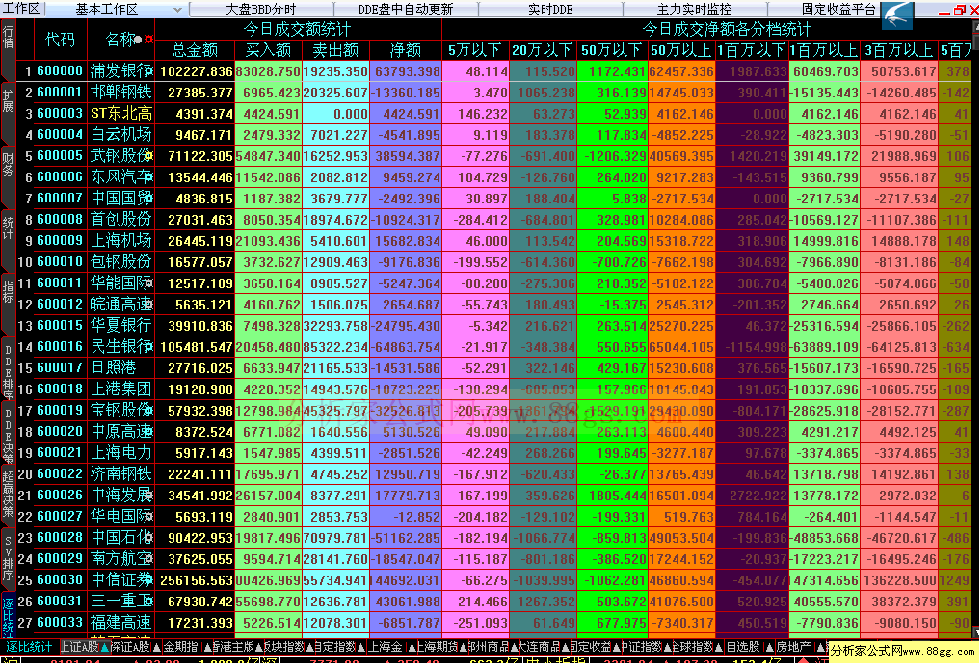This screenshot has width=979, height=663.
Task: Select stock code 600009 上海机场
Action: (60, 241)
